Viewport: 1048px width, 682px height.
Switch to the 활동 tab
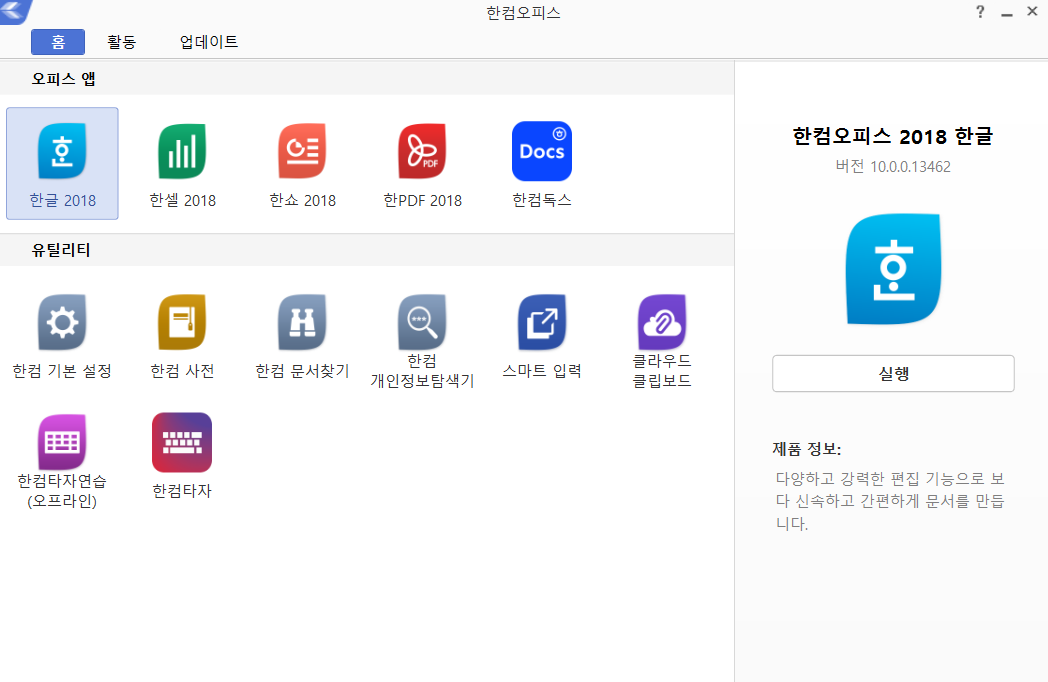pos(122,42)
